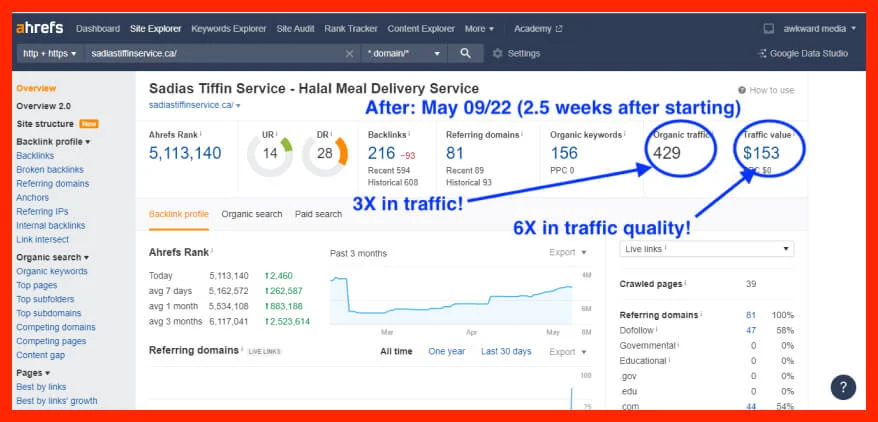Collapse the Pages sidebar section
The image size is (878, 422).
pos(33,373)
